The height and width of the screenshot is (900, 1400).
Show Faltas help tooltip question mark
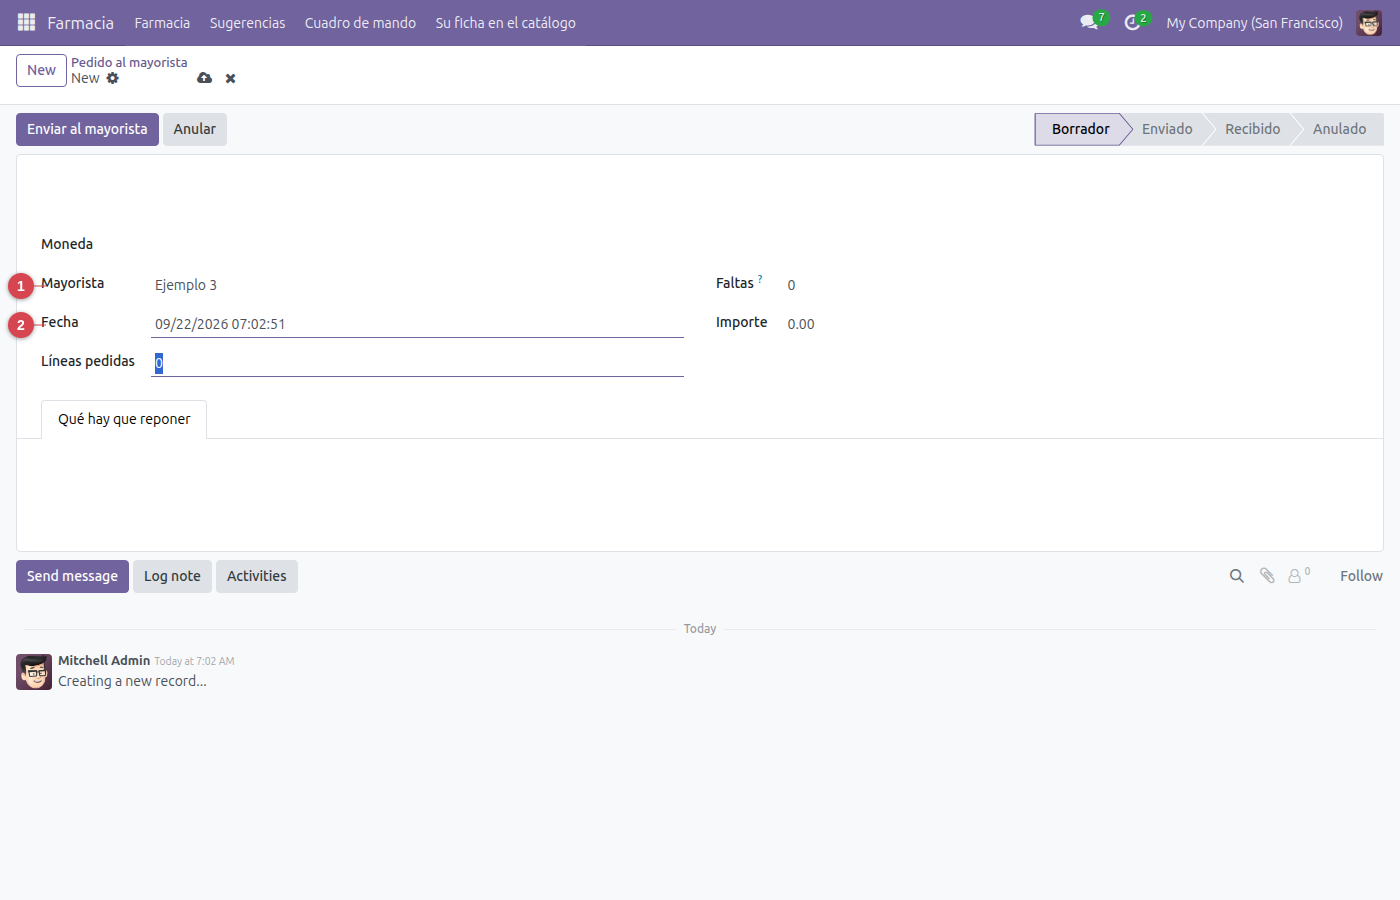(760, 279)
